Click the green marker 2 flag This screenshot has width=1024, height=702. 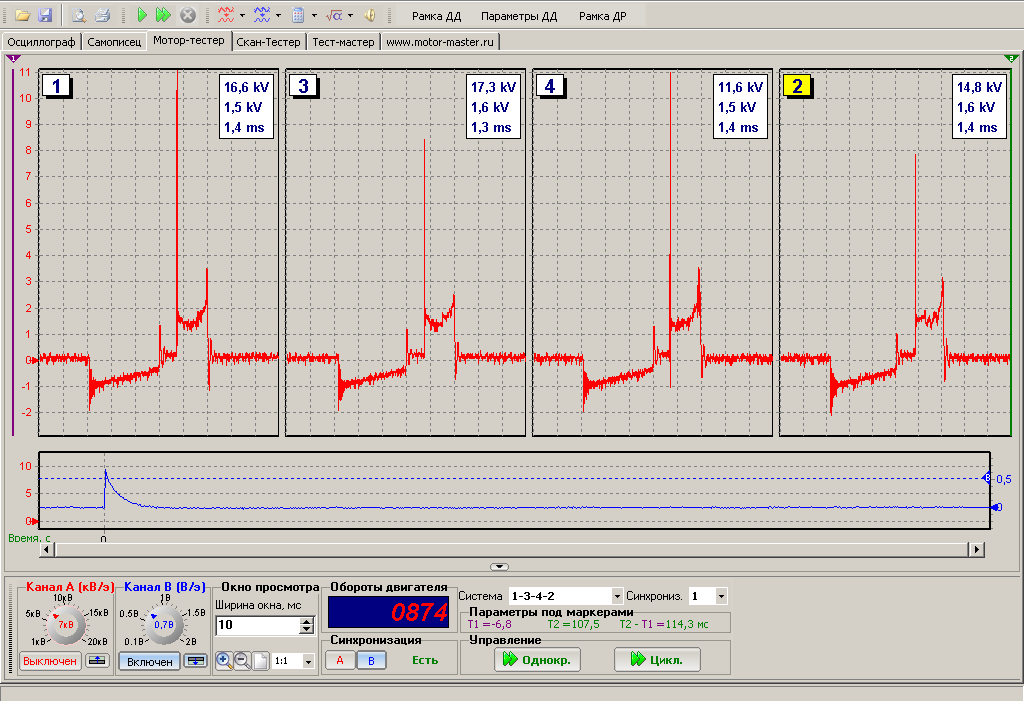click(1011, 59)
